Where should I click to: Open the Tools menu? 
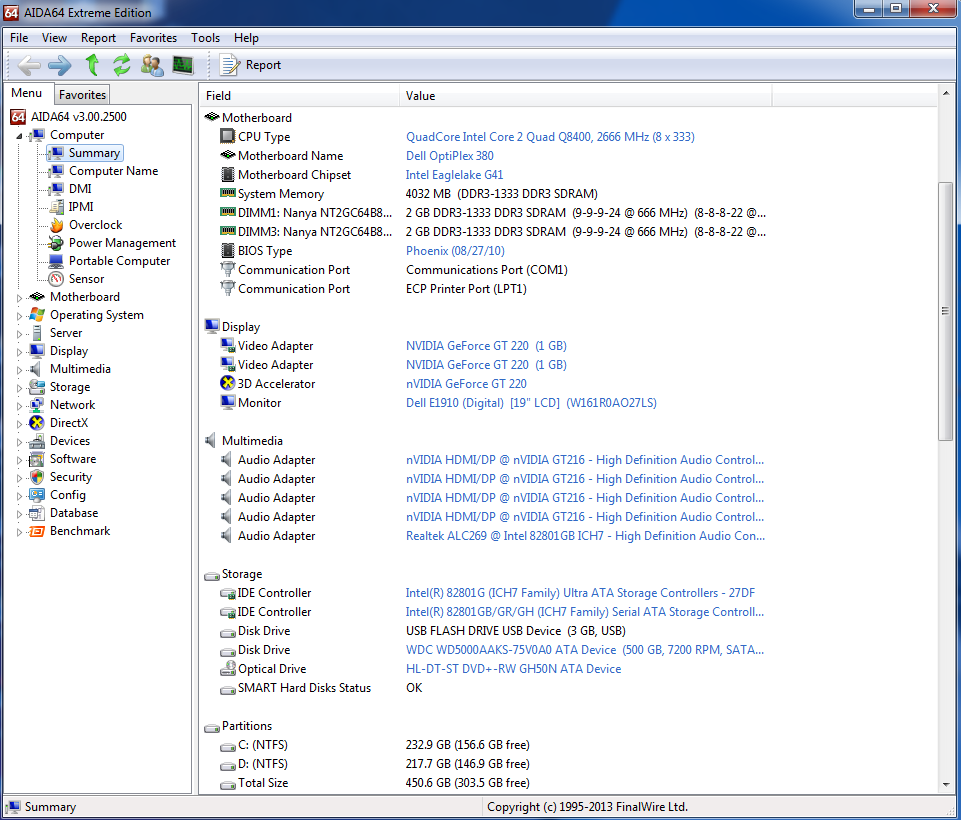[x=205, y=38]
